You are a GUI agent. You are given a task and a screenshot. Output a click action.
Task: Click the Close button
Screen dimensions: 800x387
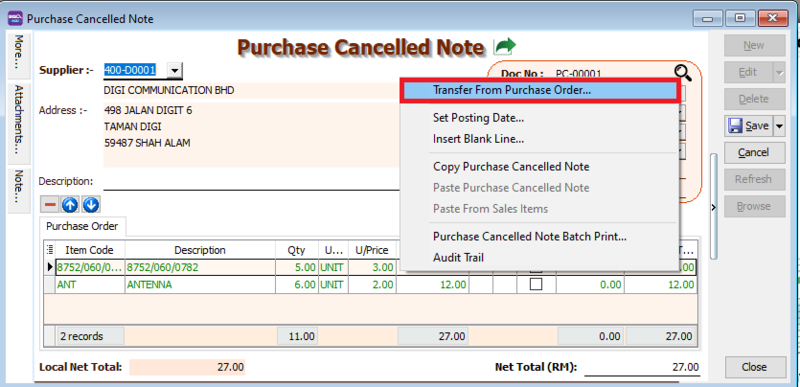tap(754, 367)
